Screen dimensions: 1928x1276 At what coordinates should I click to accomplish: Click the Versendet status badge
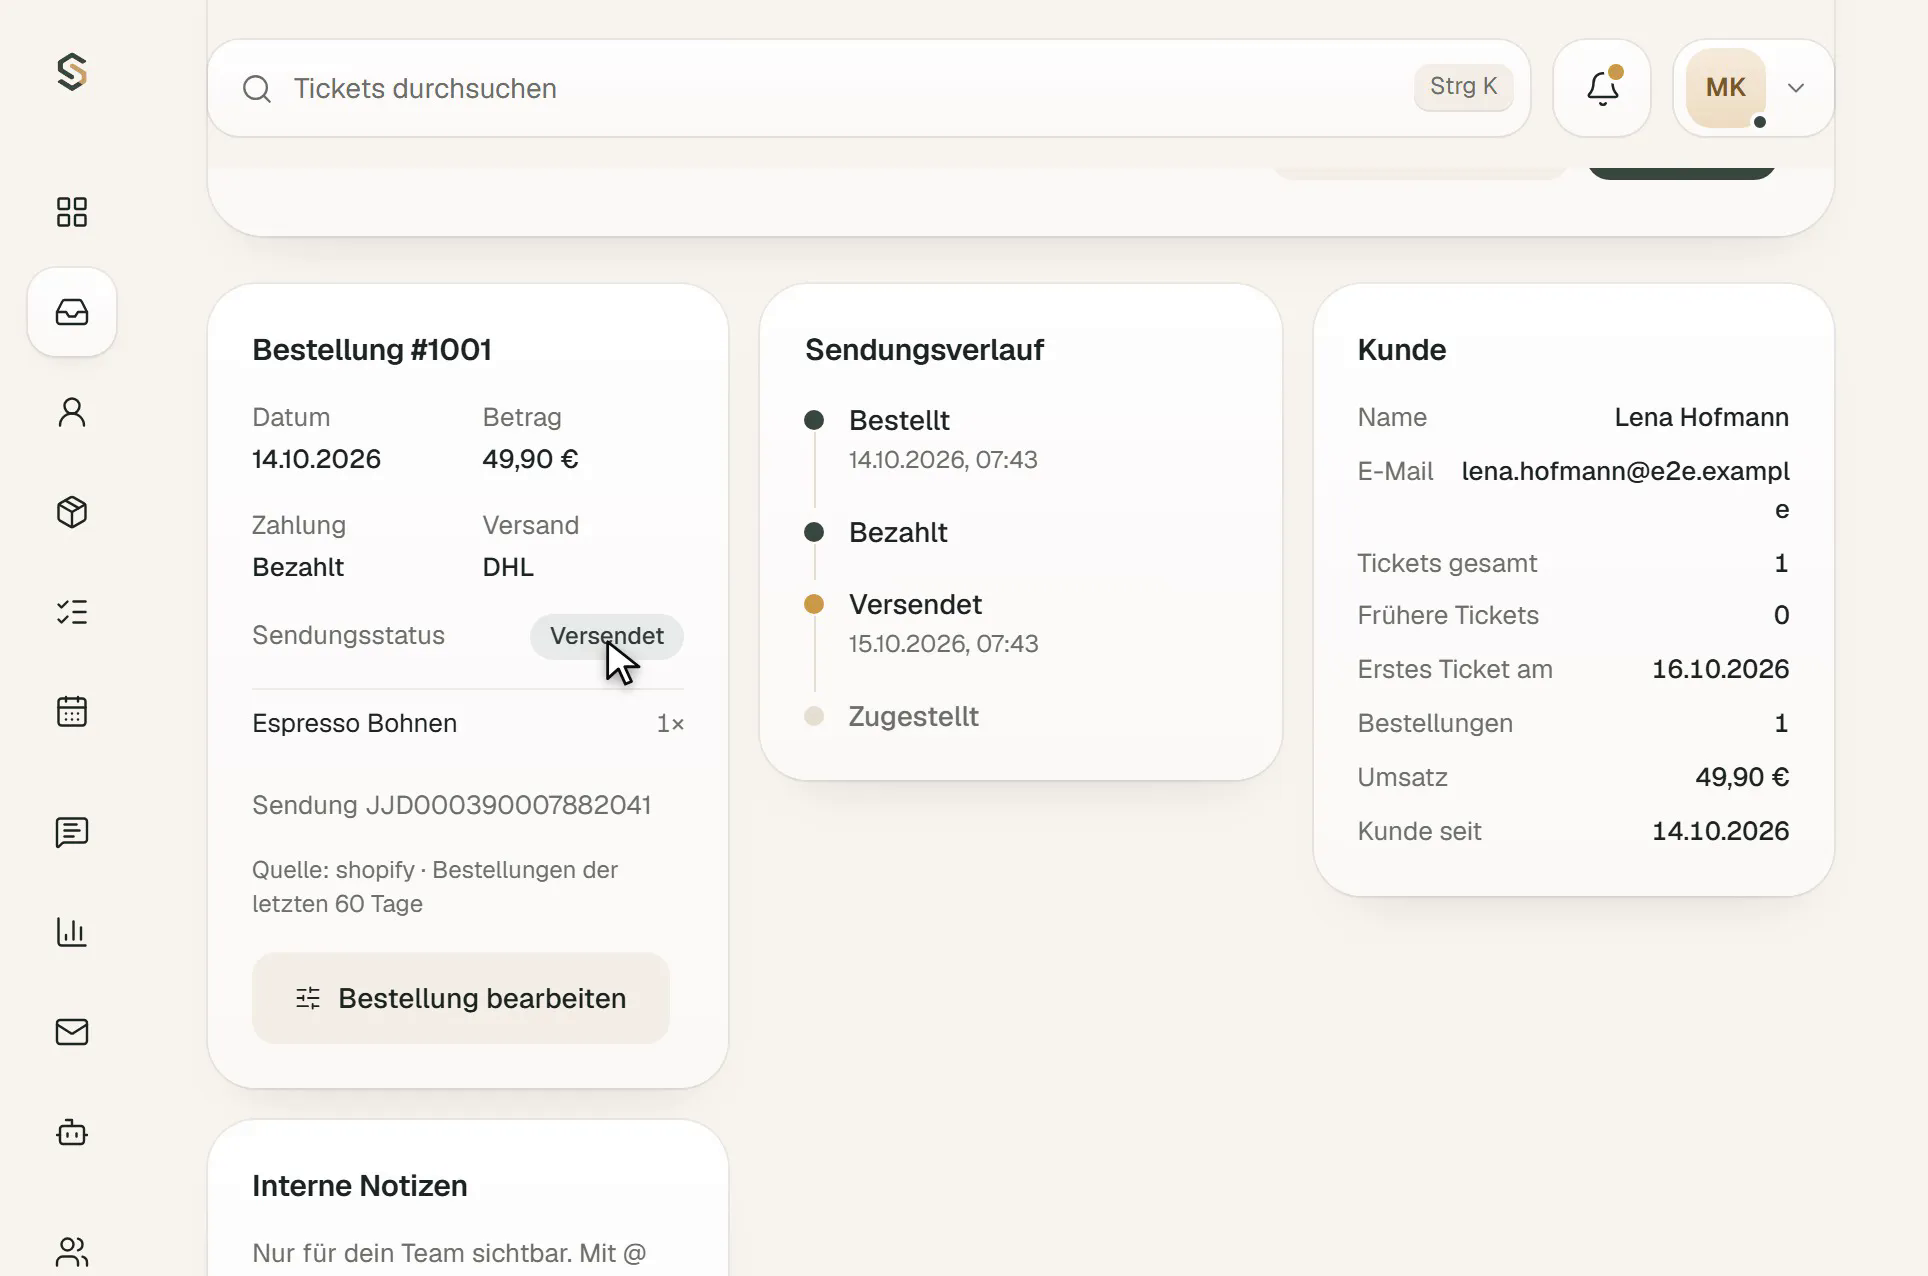pos(607,636)
